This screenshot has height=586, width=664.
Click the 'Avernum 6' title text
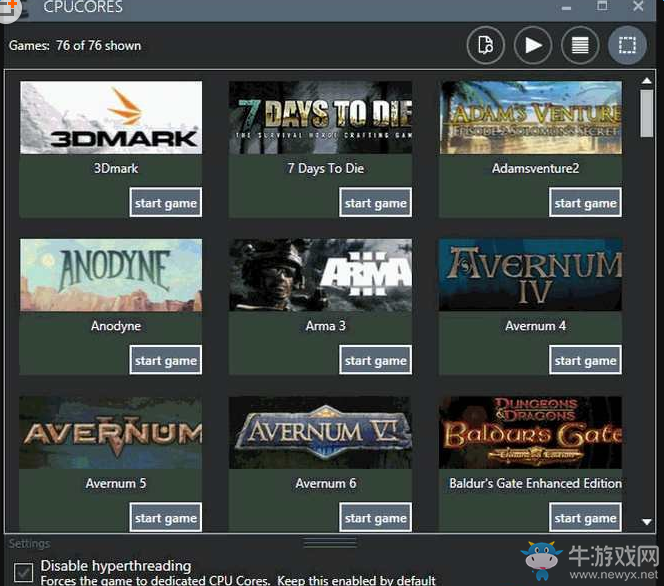point(326,484)
